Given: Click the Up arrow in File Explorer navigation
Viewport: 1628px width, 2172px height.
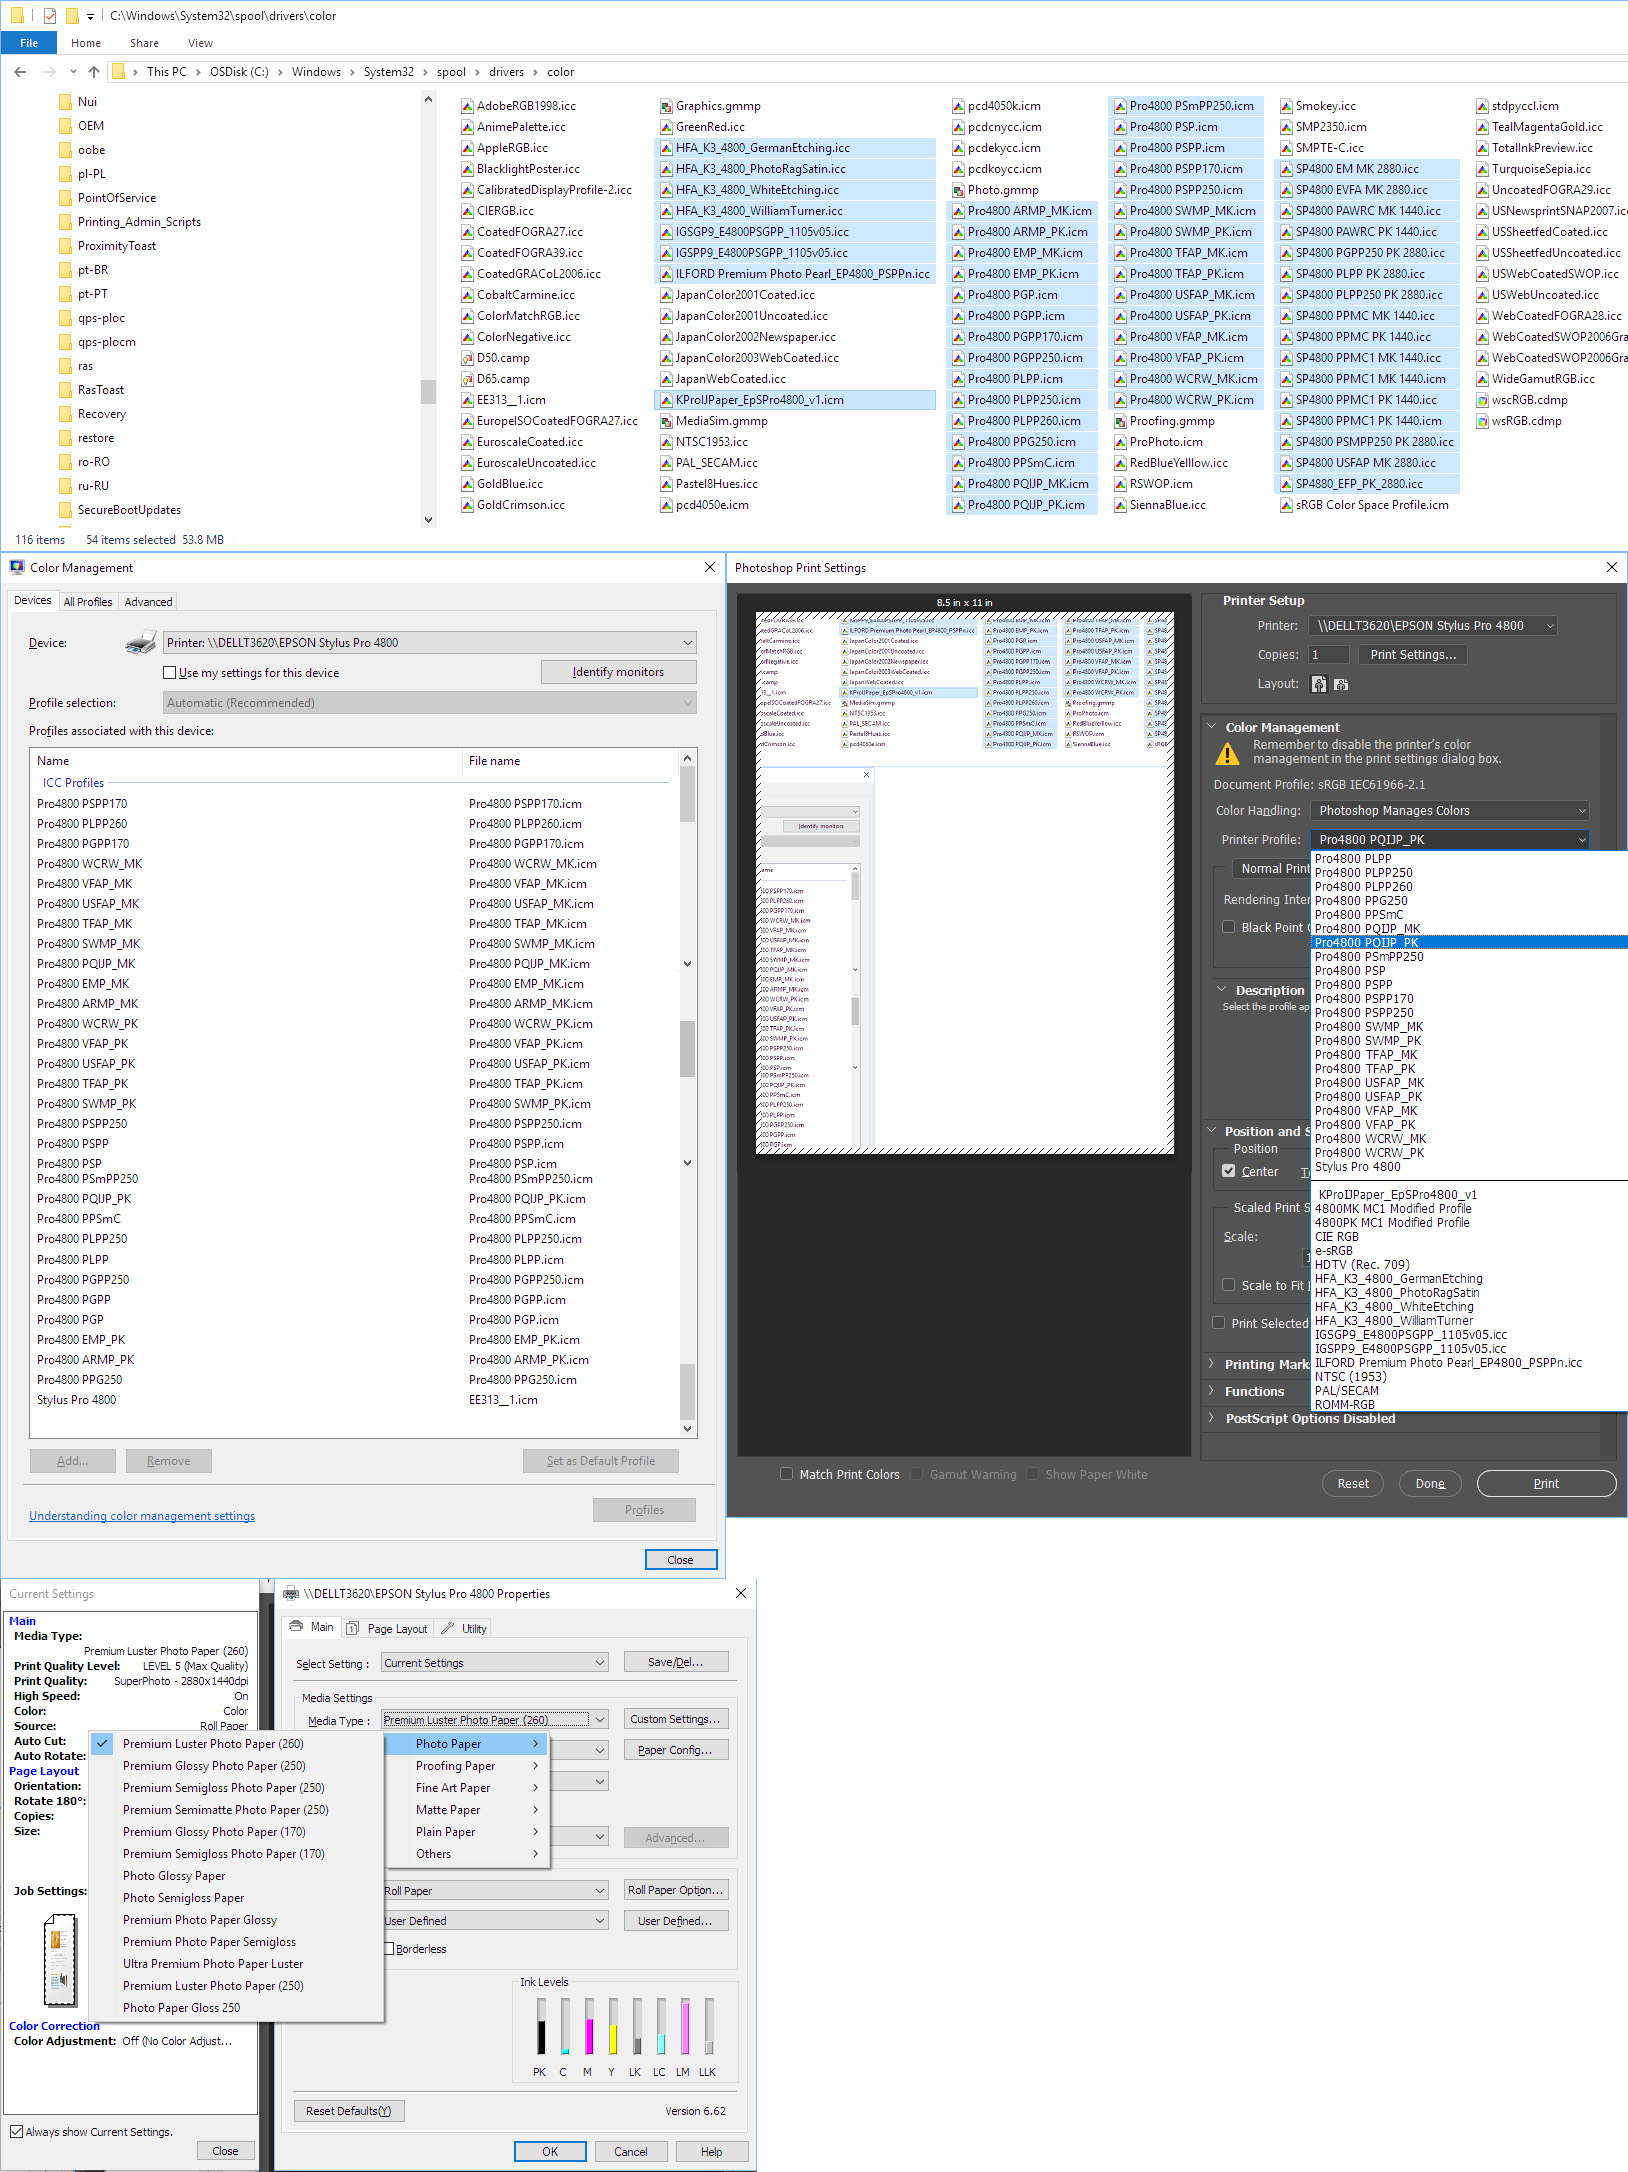Looking at the screenshot, I should click(x=93, y=71).
